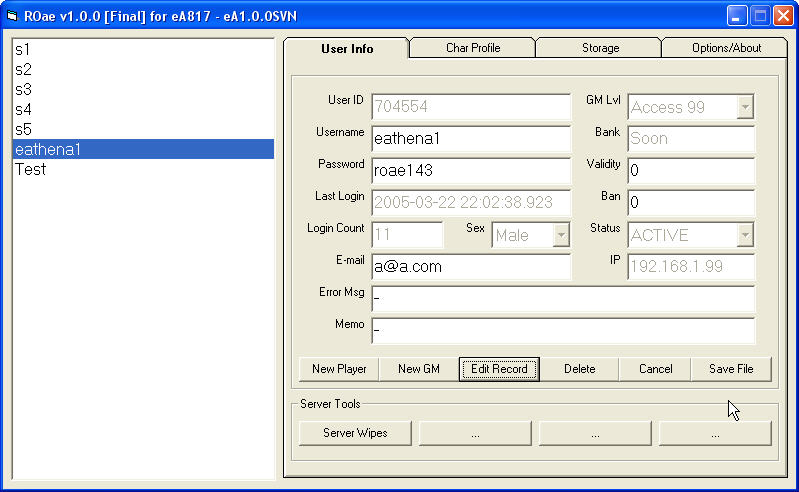Viewport: 799px width, 492px height.
Task: Go to the Options/About tab
Action: [x=725, y=48]
